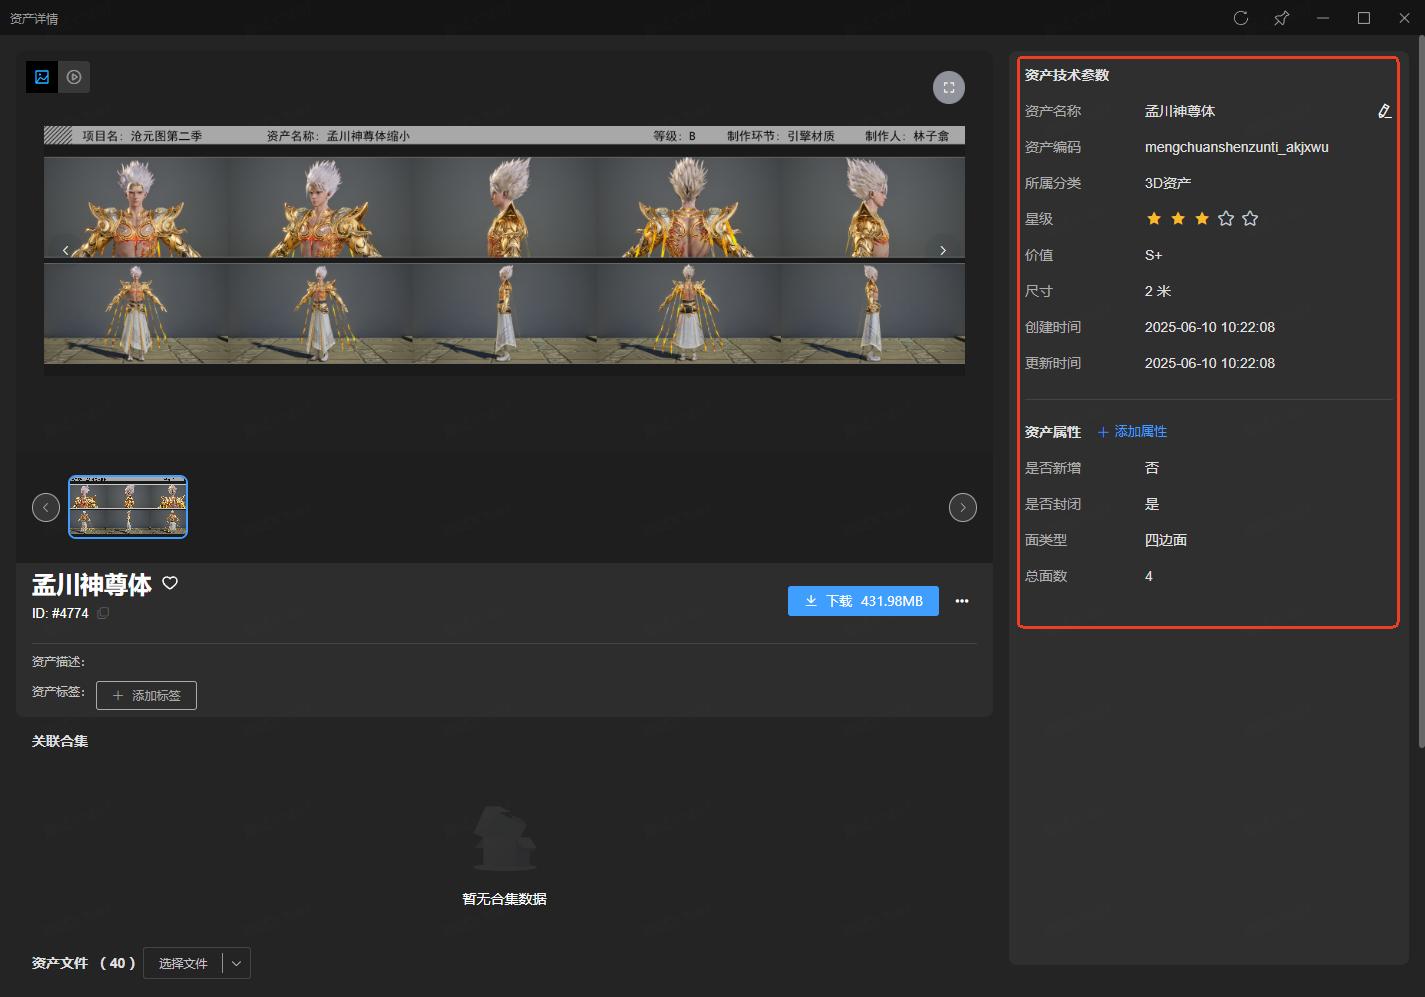Favorite the asset with heart icon
This screenshot has height=997, width=1425.
tap(170, 583)
